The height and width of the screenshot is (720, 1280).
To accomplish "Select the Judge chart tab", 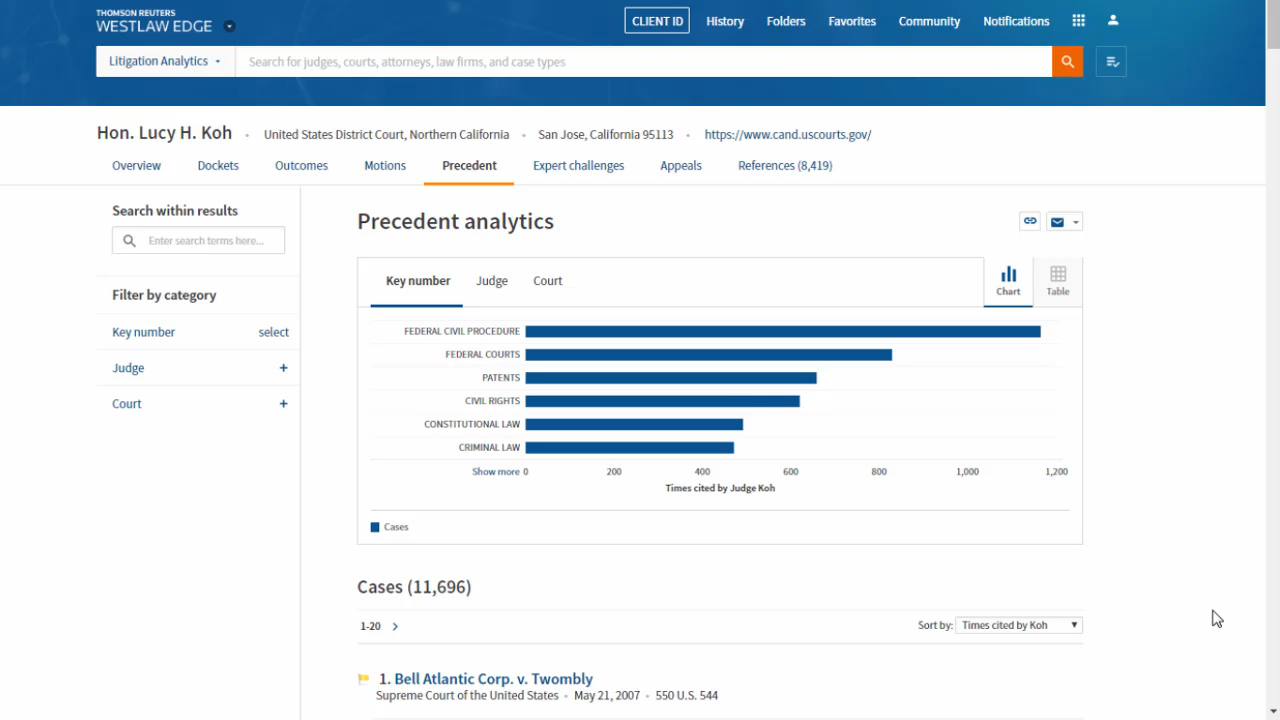I will point(491,281).
